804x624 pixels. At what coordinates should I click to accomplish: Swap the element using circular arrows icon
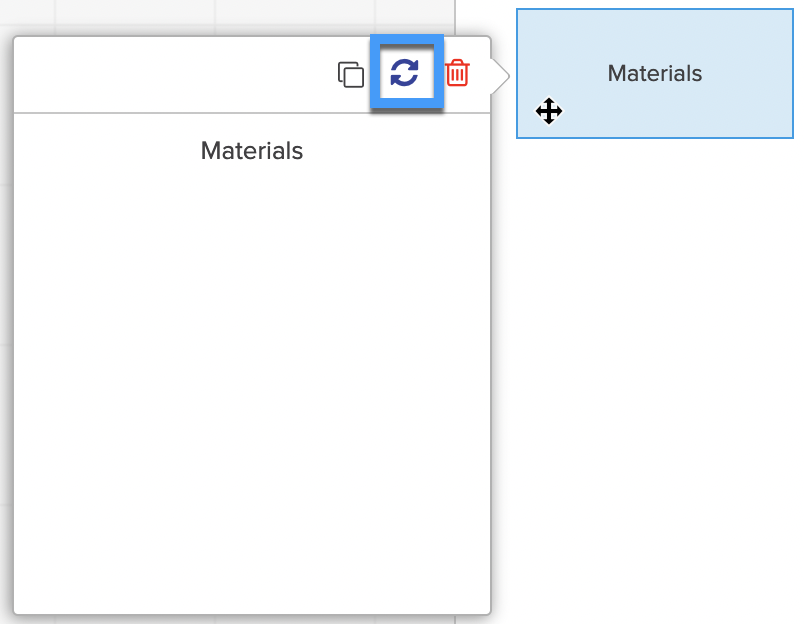(405, 73)
